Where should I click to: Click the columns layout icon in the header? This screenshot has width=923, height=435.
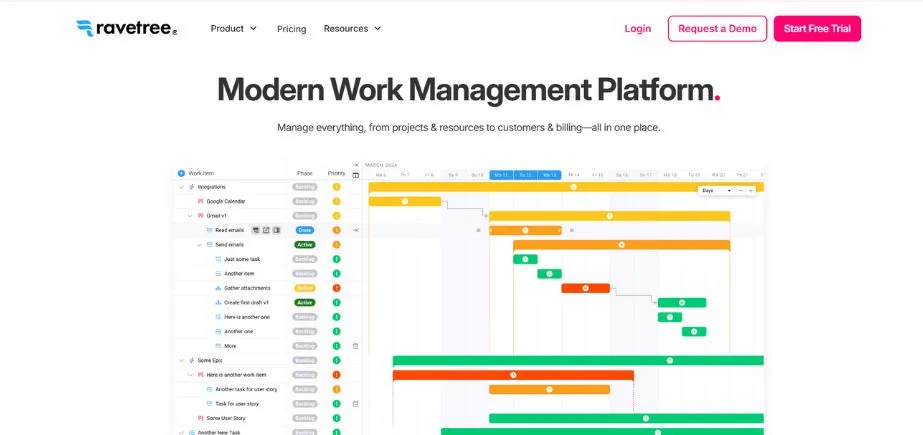point(356,175)
